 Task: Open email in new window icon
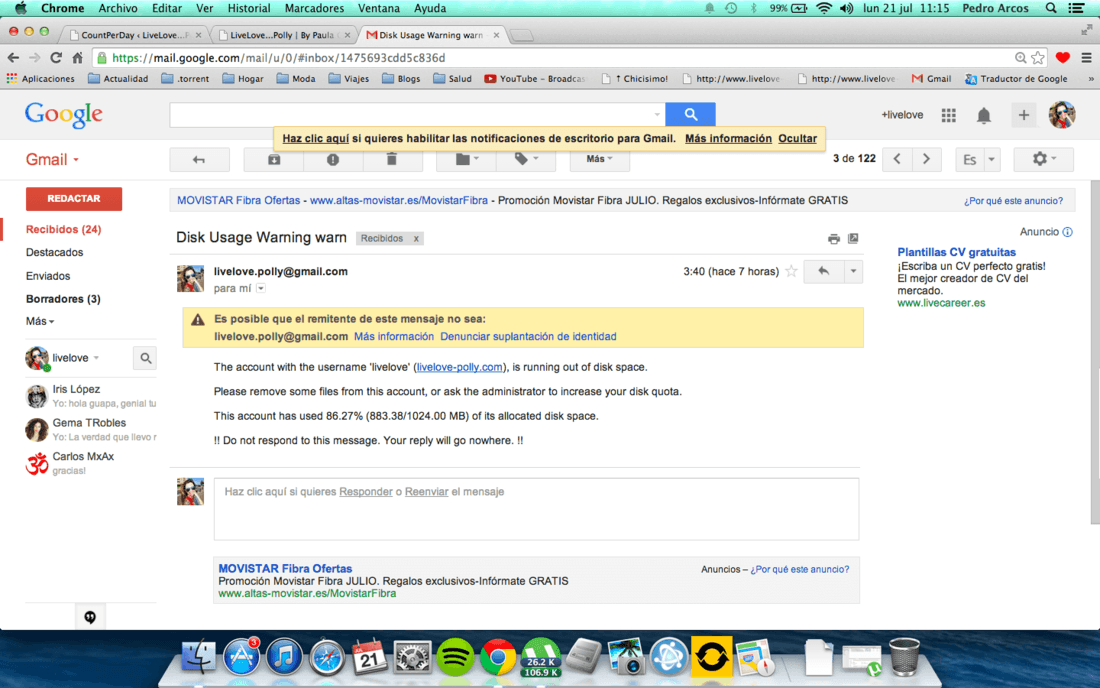point(853,238)
